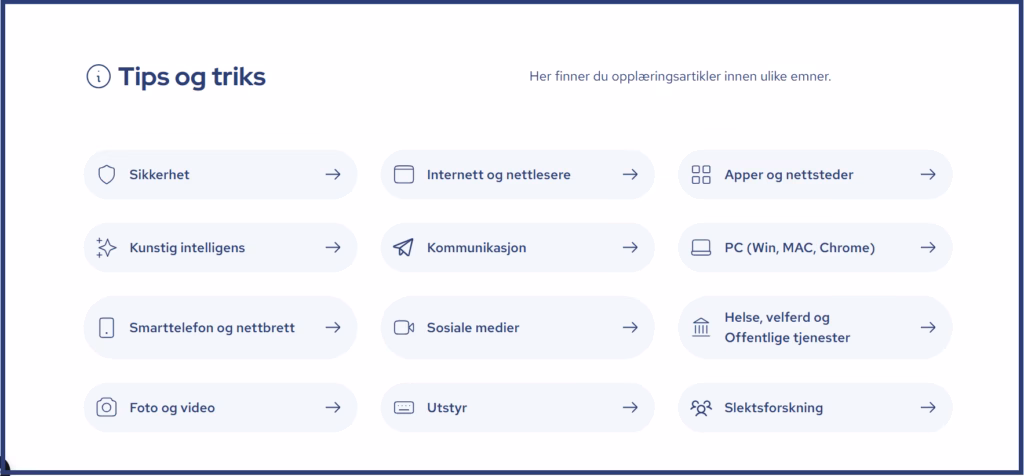Click the arrow on the Slektsforskning card
The width and height of the screenshot is (1024, 476).
(x=928, y=408)
